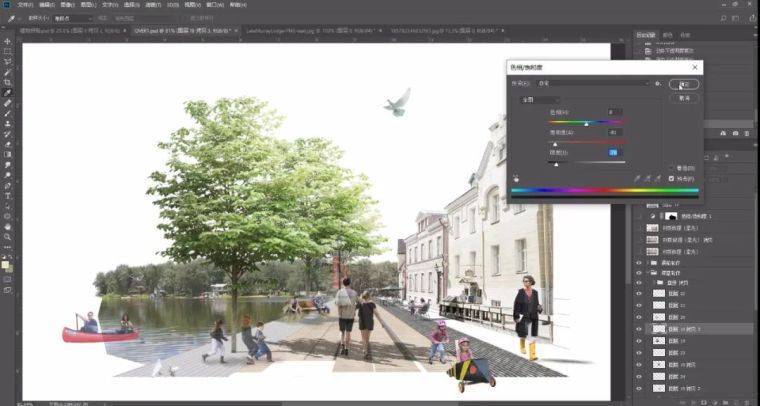Click the create new snapshot camera icon
Image resolution: width=760 pixels, height=406 pixels.
[x=735, y=133]
